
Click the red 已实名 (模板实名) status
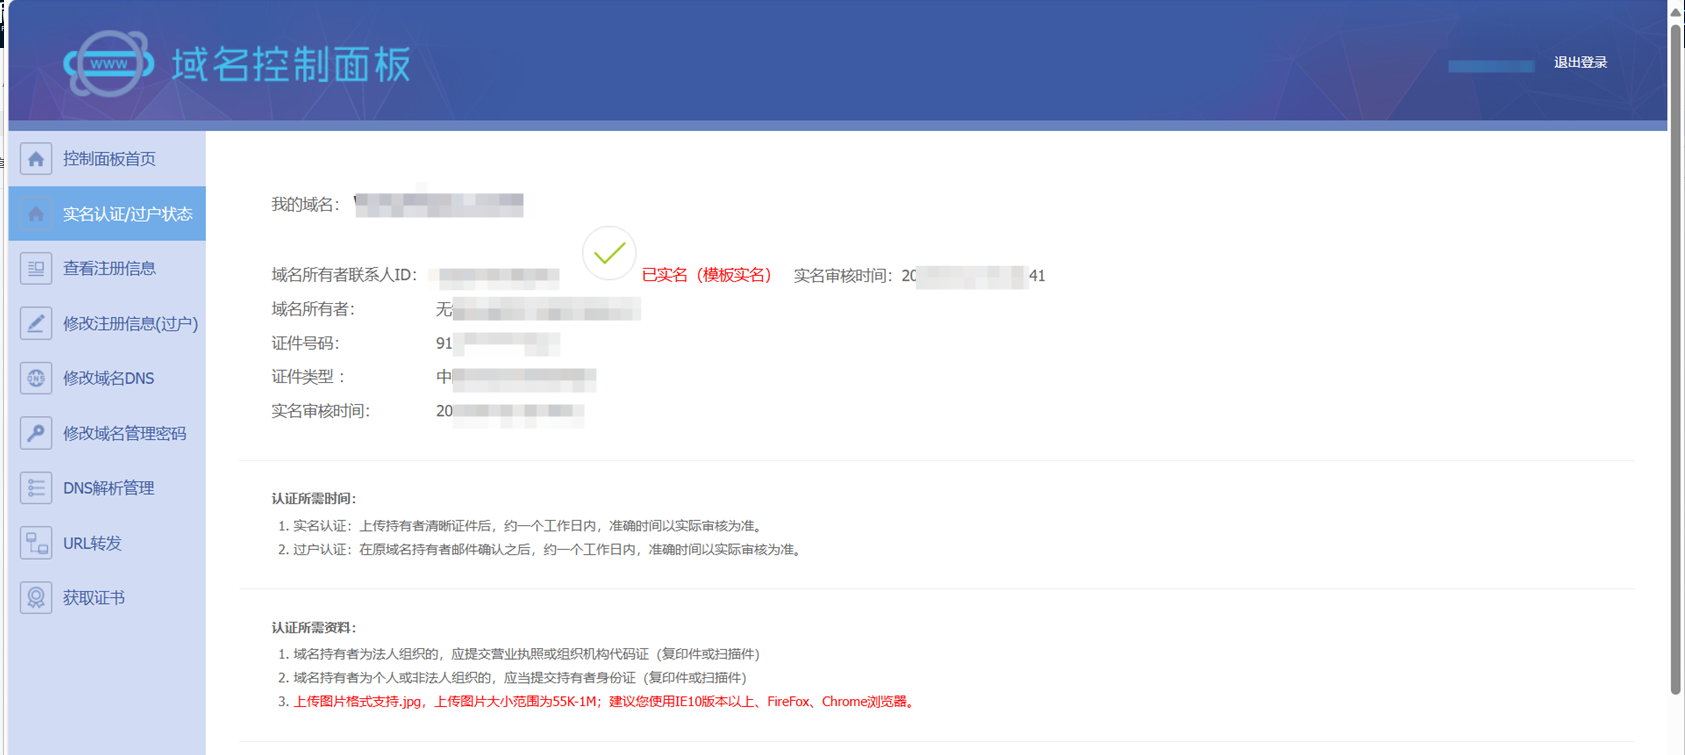pyautogui.click(x=707, y=275)
